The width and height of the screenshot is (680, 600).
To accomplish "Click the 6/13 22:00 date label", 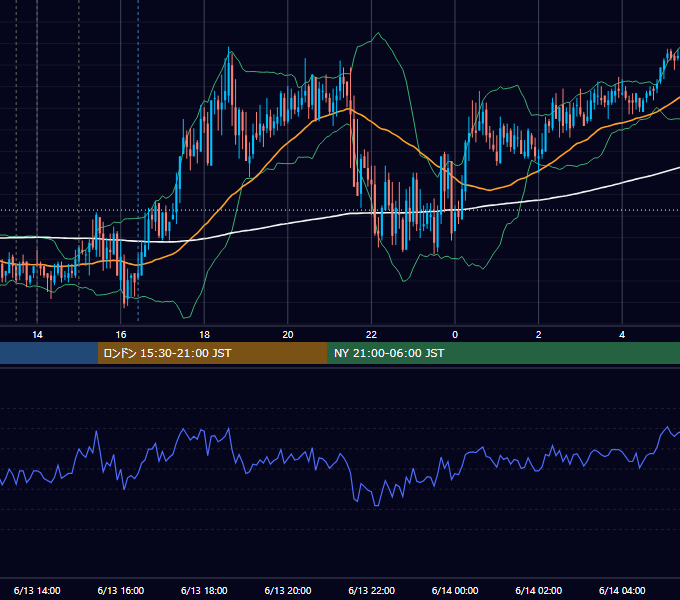I will pyautogui.click(x=372, y=590).
